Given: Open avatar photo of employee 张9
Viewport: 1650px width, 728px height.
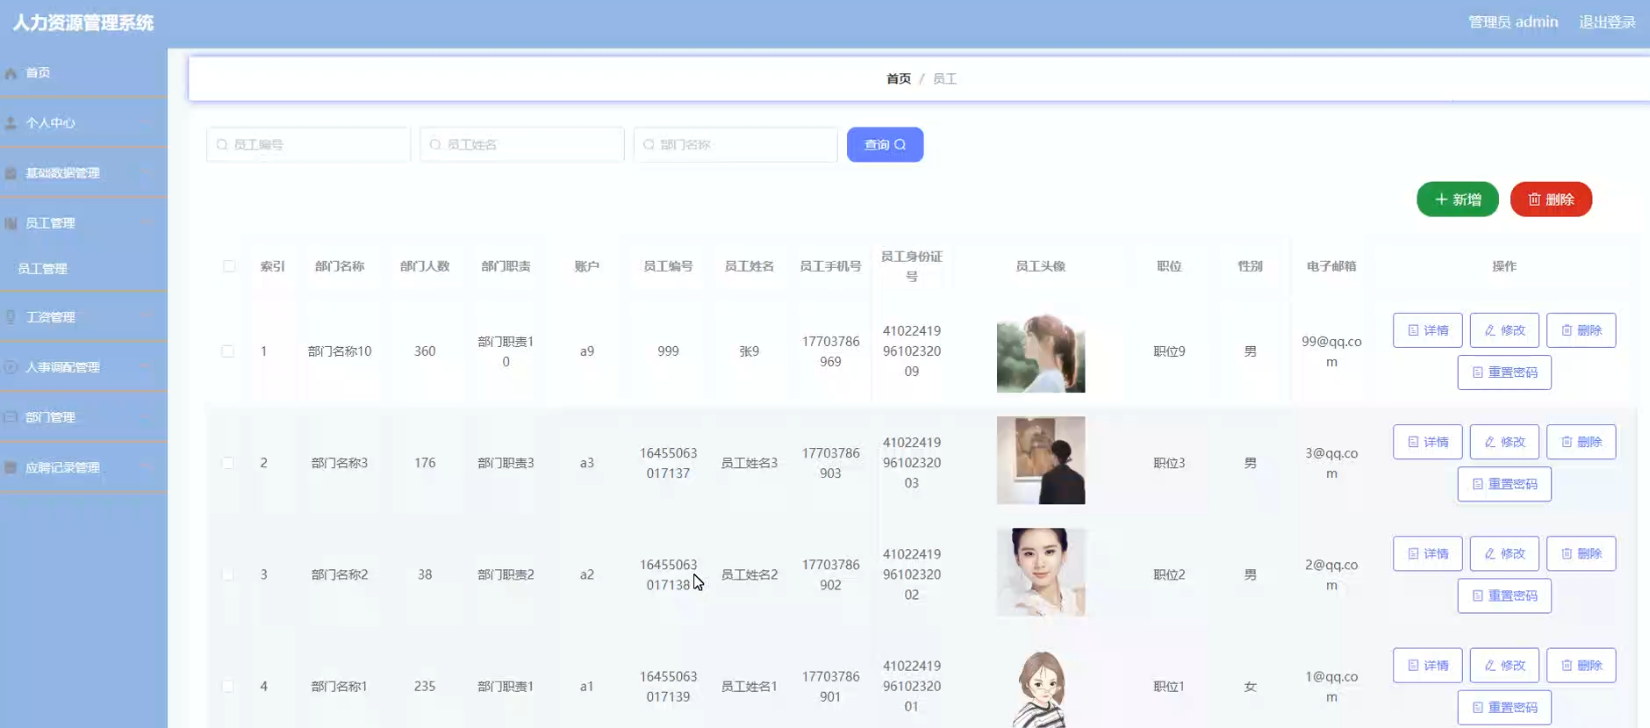Looking at the screenshot, I should coord(1041,351).
